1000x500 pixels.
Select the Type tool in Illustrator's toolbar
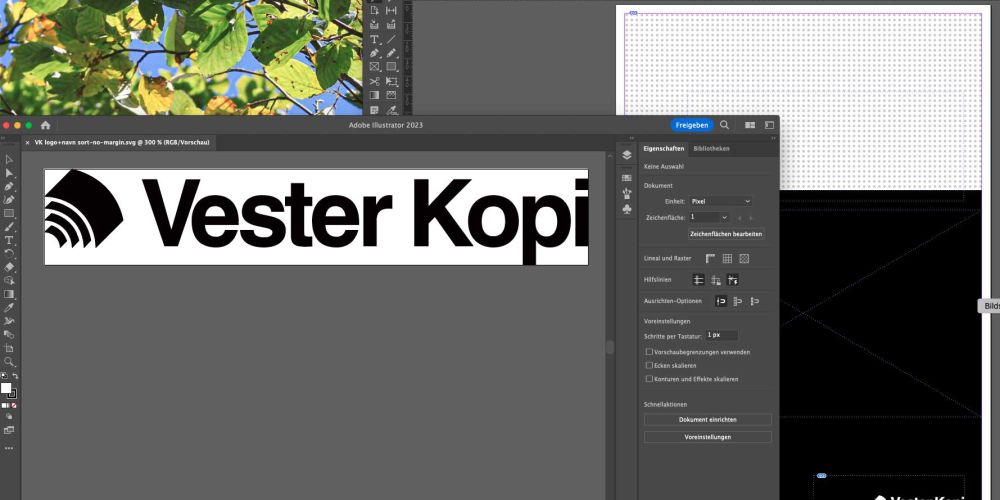[x=9, y=240]
